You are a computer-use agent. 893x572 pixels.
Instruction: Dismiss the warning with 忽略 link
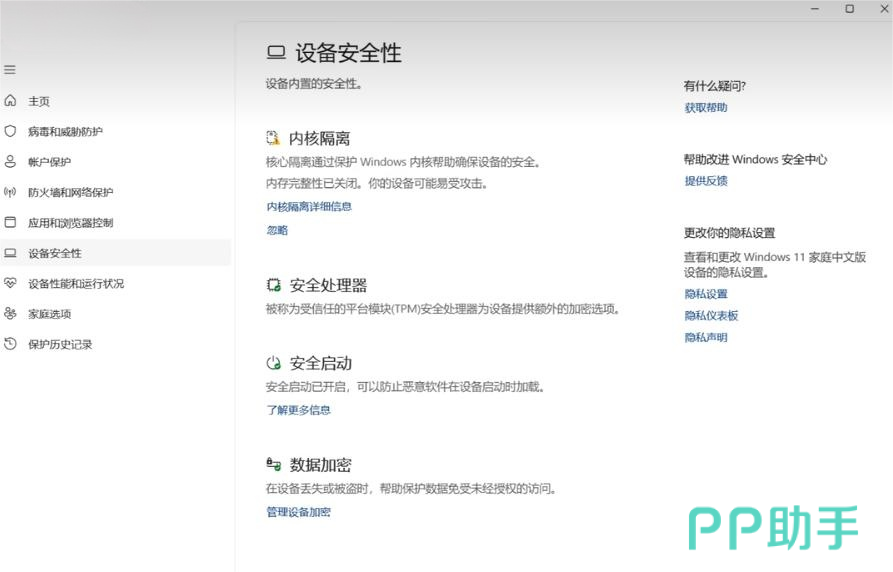277,230
